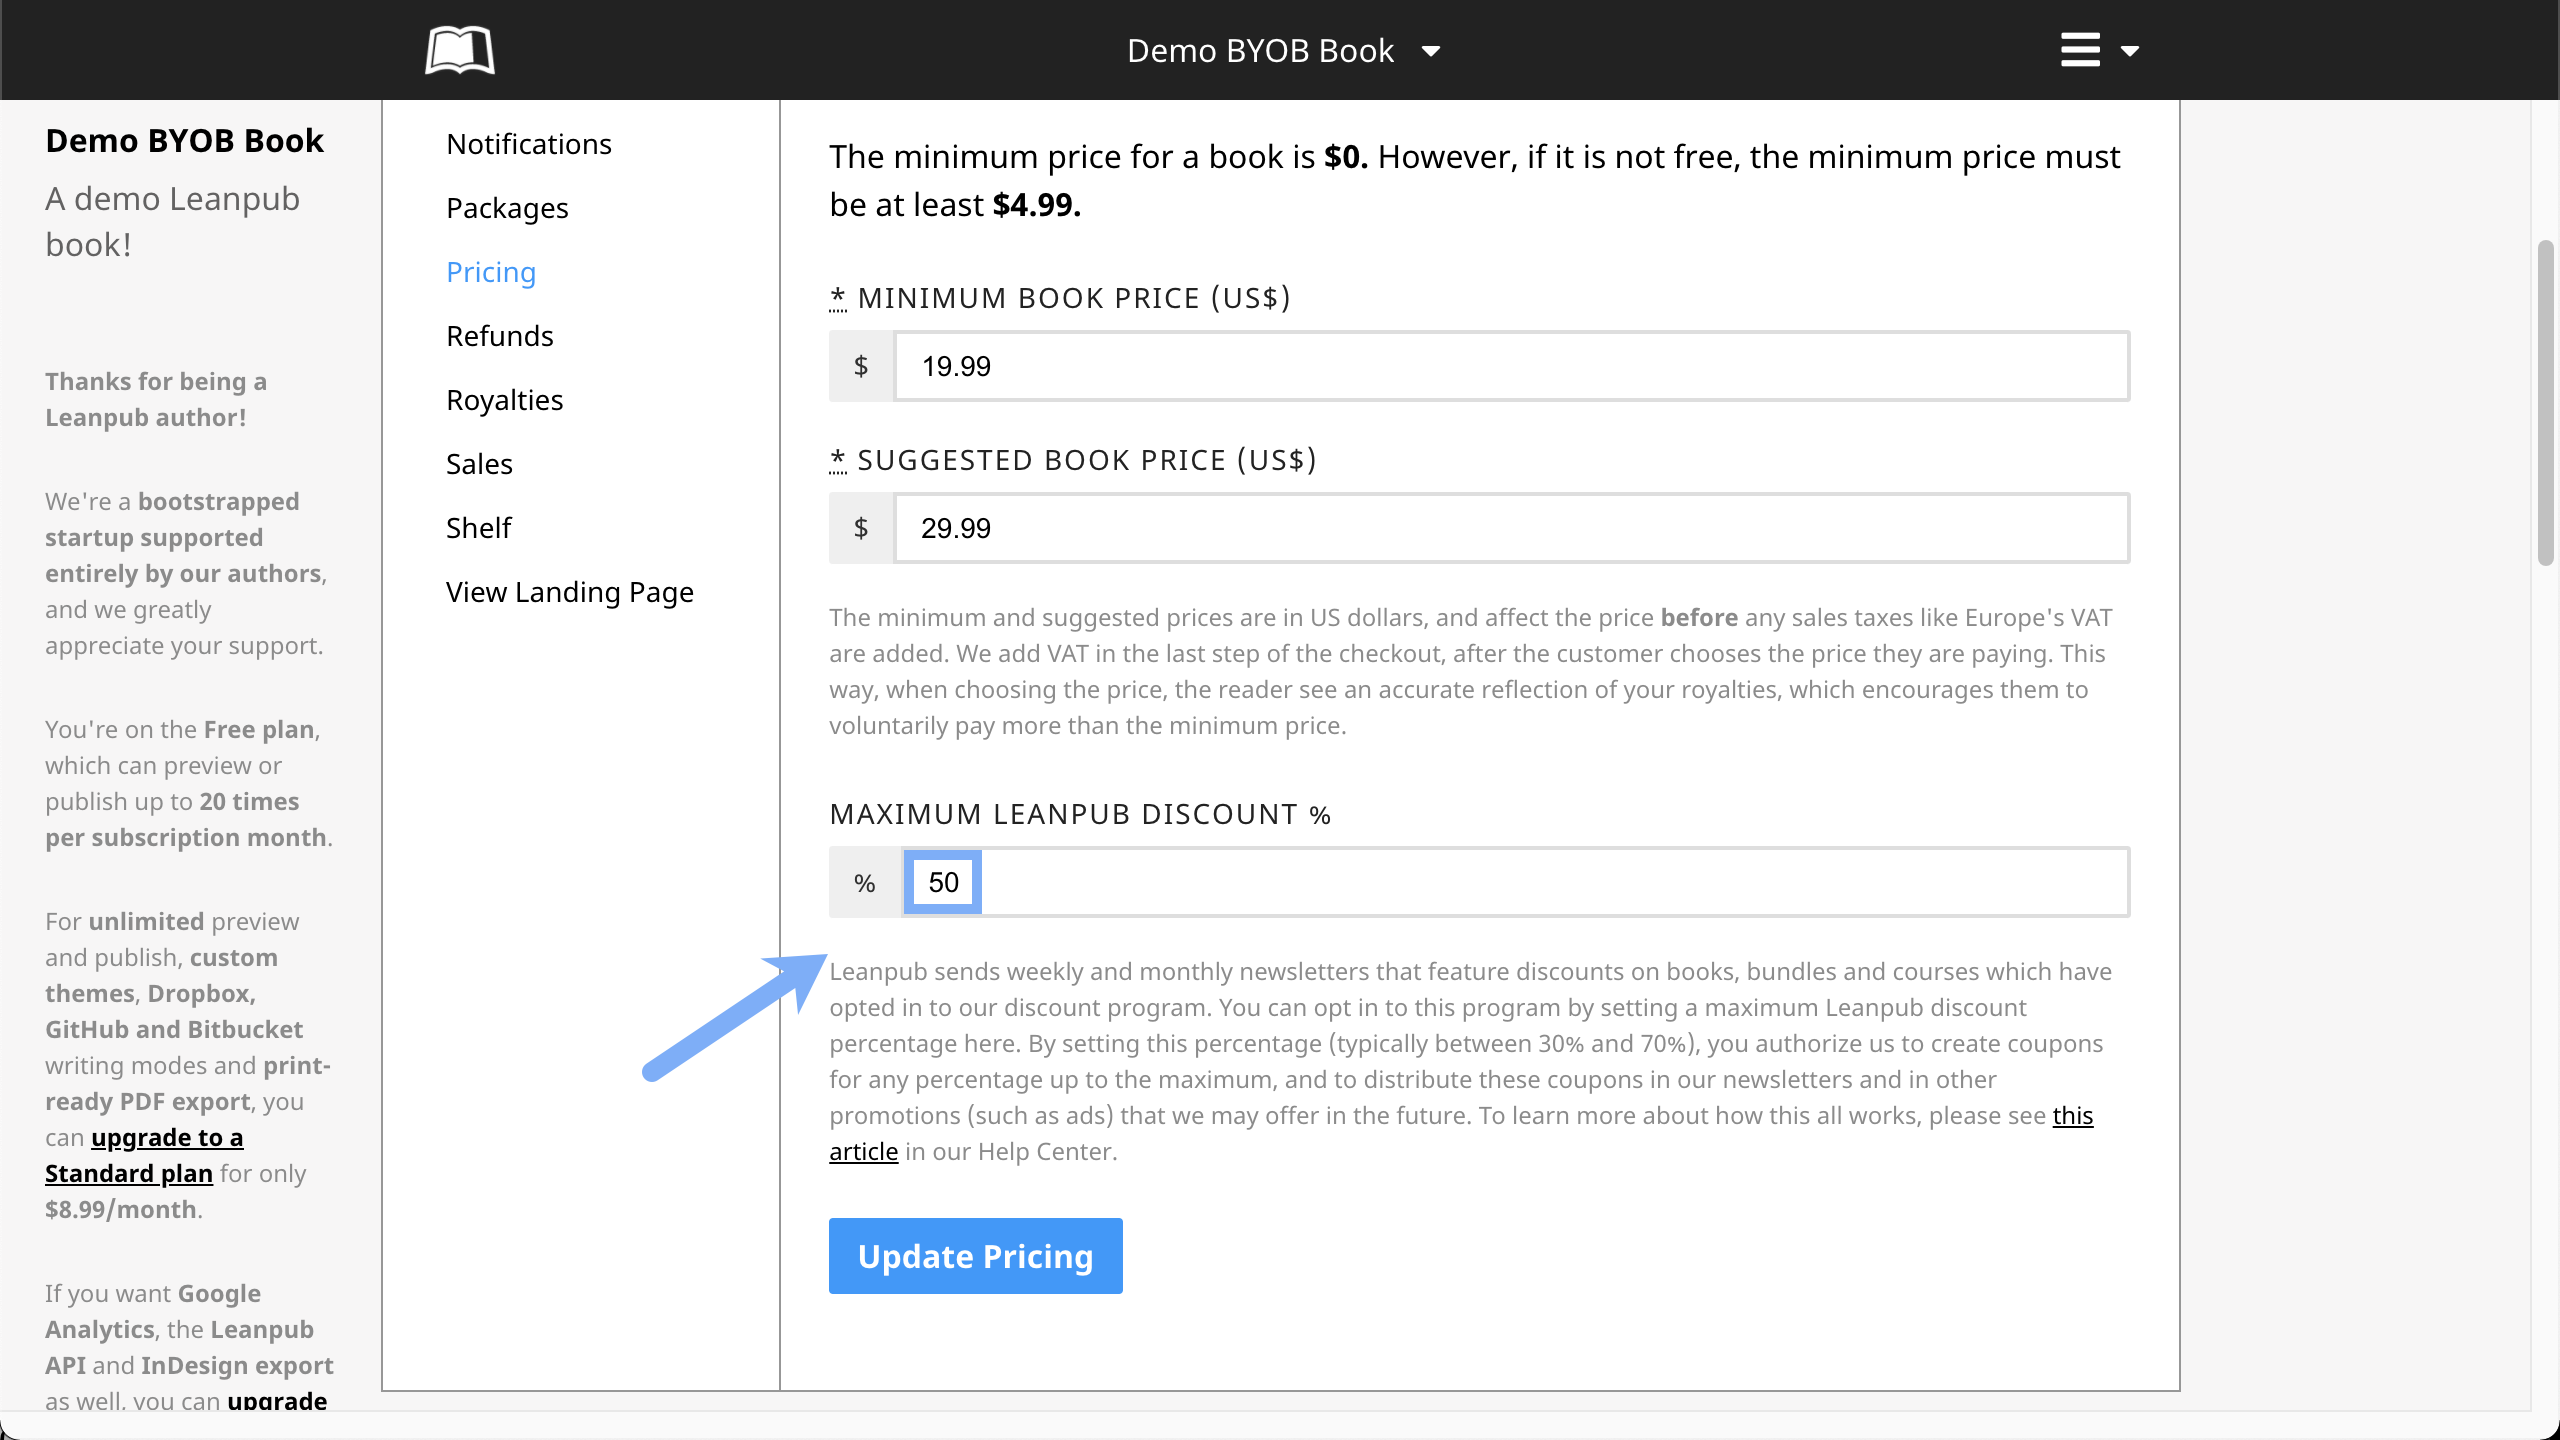The width and height of the screenshot is (2560, 1440).
Task: Click the Leanpub open book logo
Action: 459,50
